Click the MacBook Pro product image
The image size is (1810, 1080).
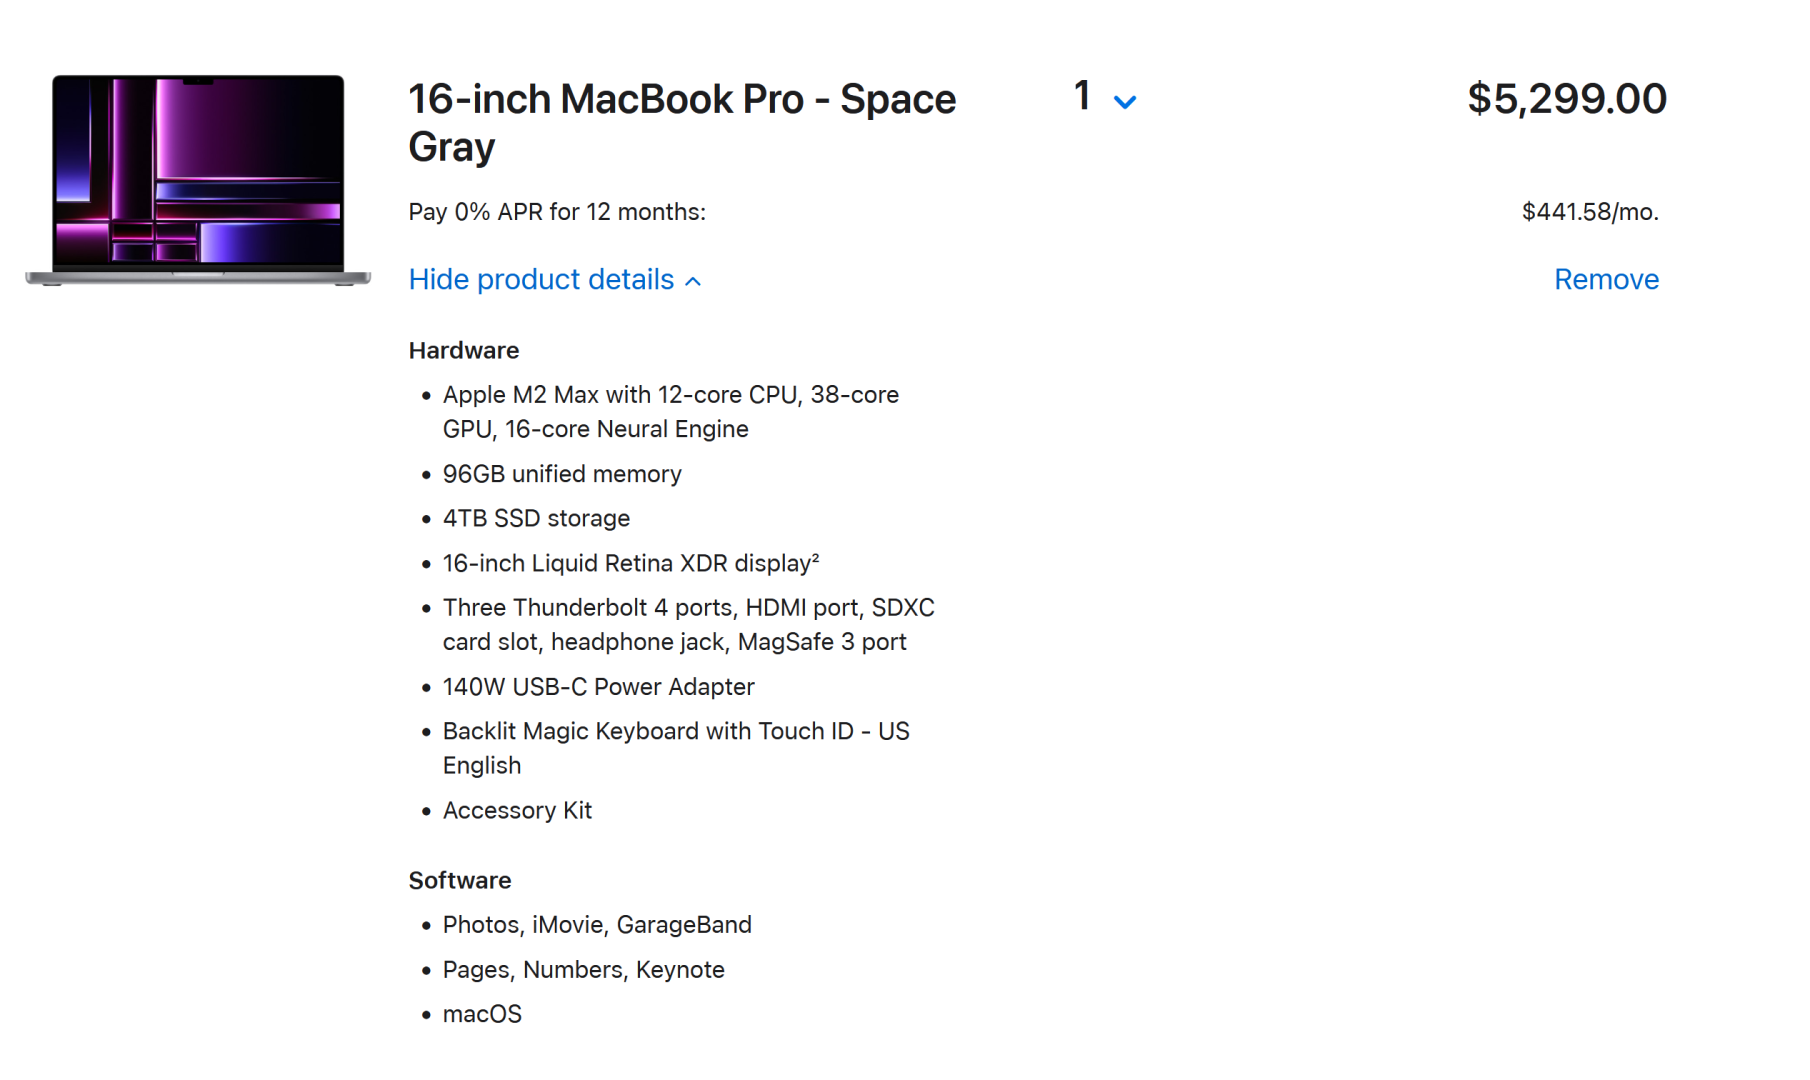point(198,180)
